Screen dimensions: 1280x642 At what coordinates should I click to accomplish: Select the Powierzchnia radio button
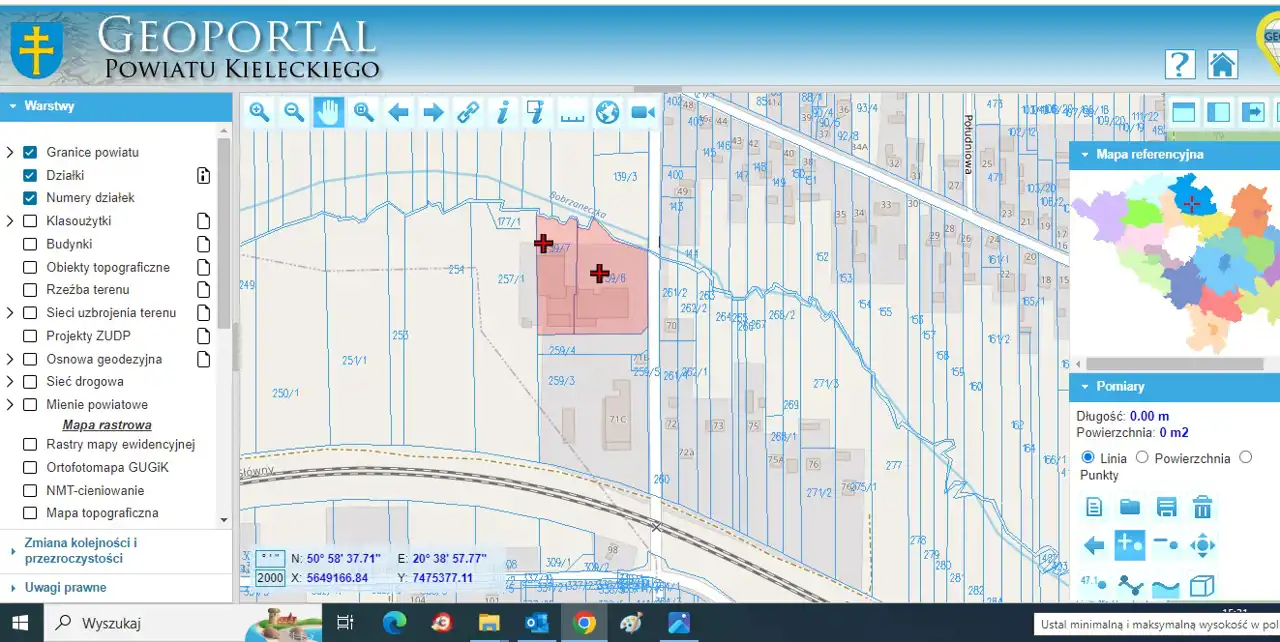[1142, 458]
